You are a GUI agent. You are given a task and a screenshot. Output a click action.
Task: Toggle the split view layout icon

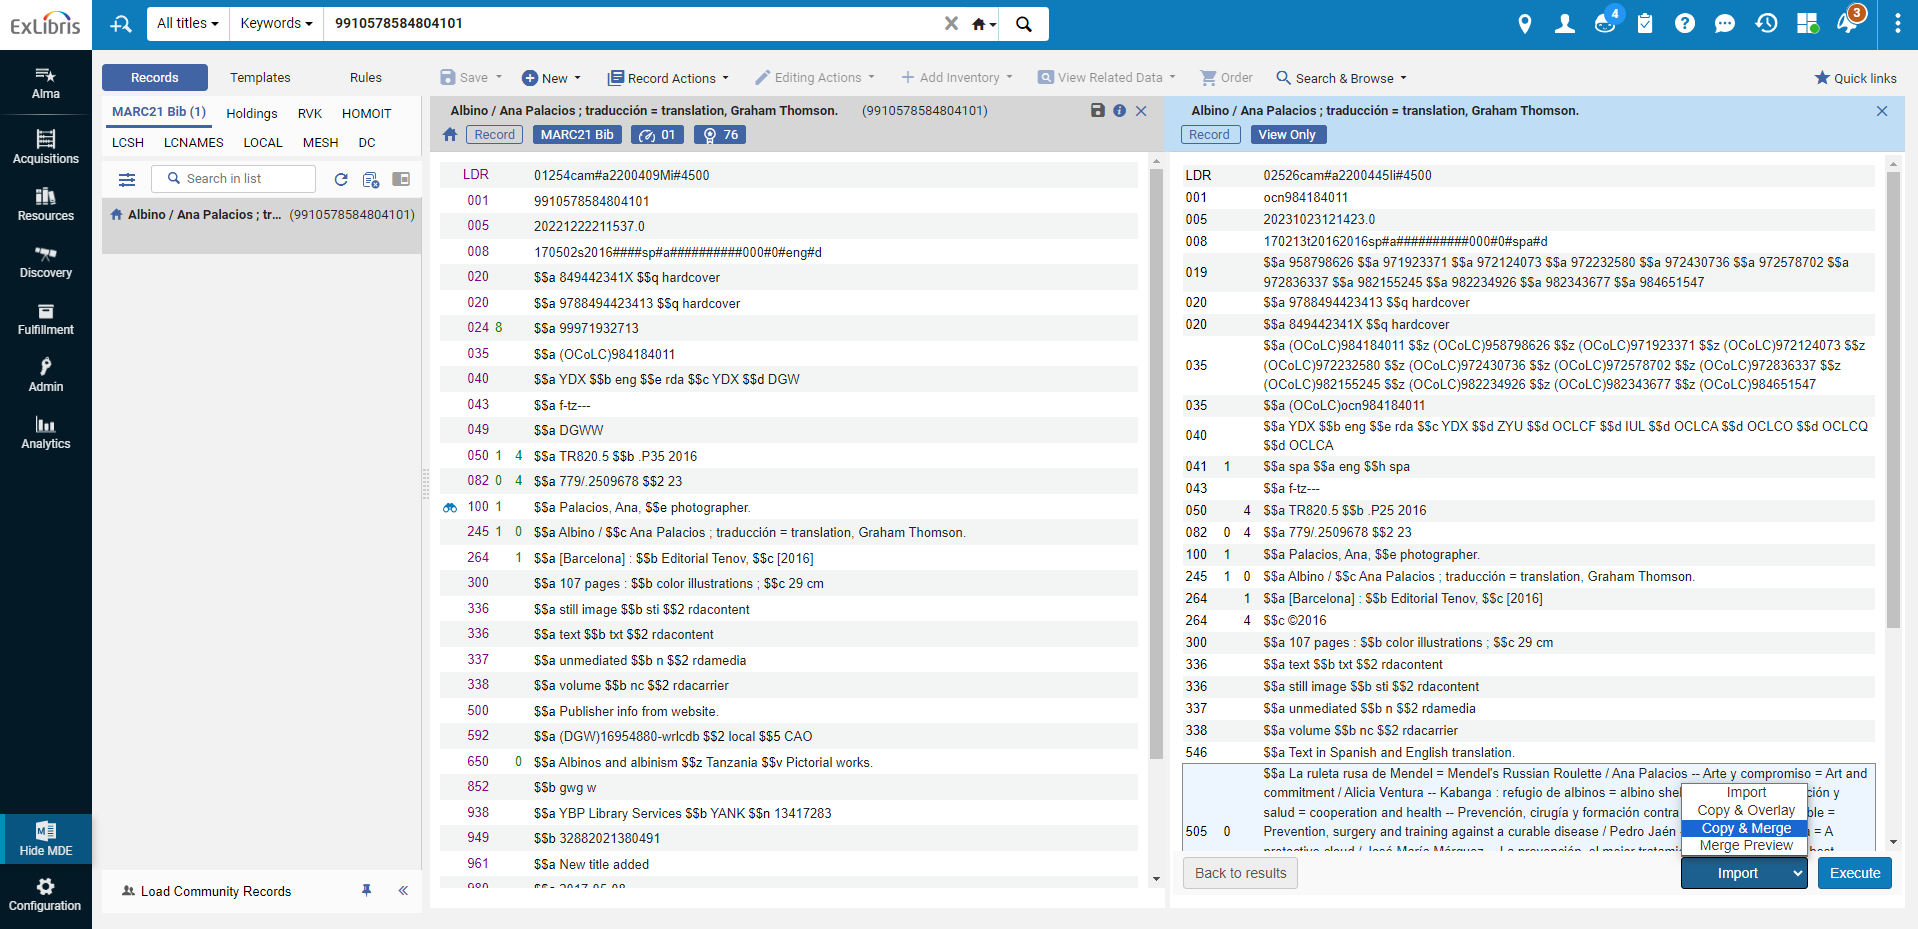point(401,179)
